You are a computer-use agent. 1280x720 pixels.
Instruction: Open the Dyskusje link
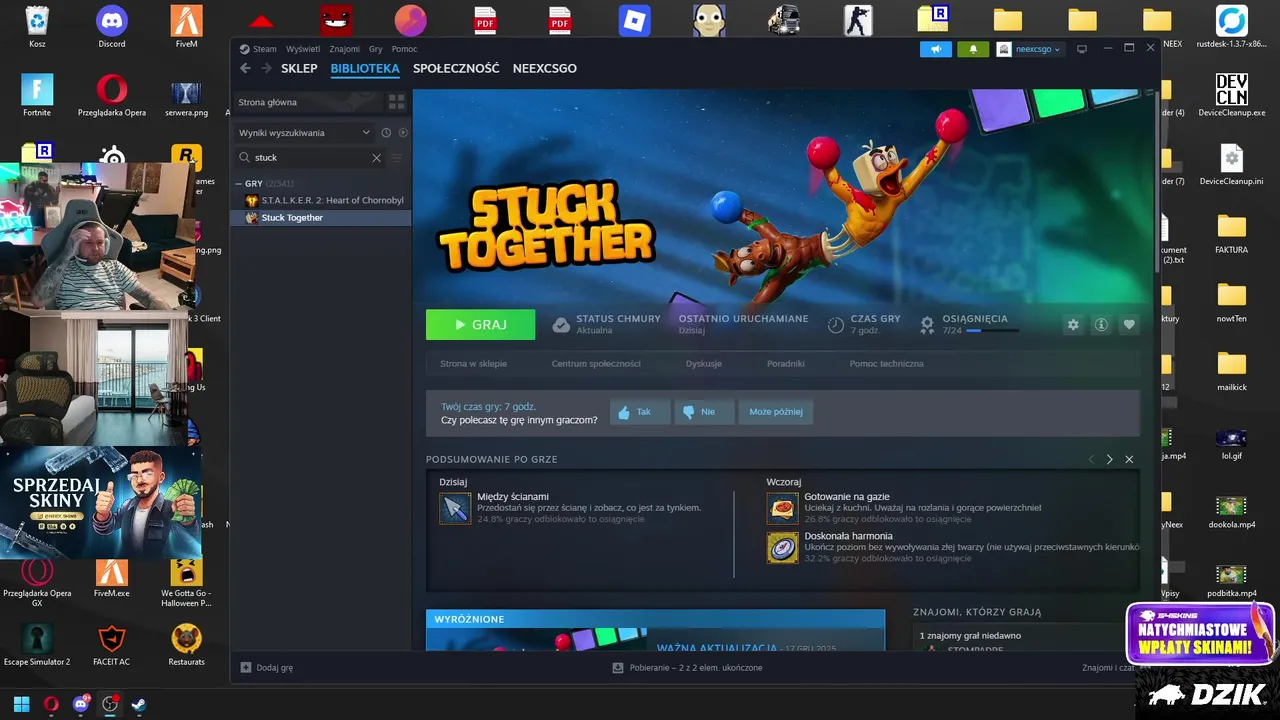click(x=704, y=364)
